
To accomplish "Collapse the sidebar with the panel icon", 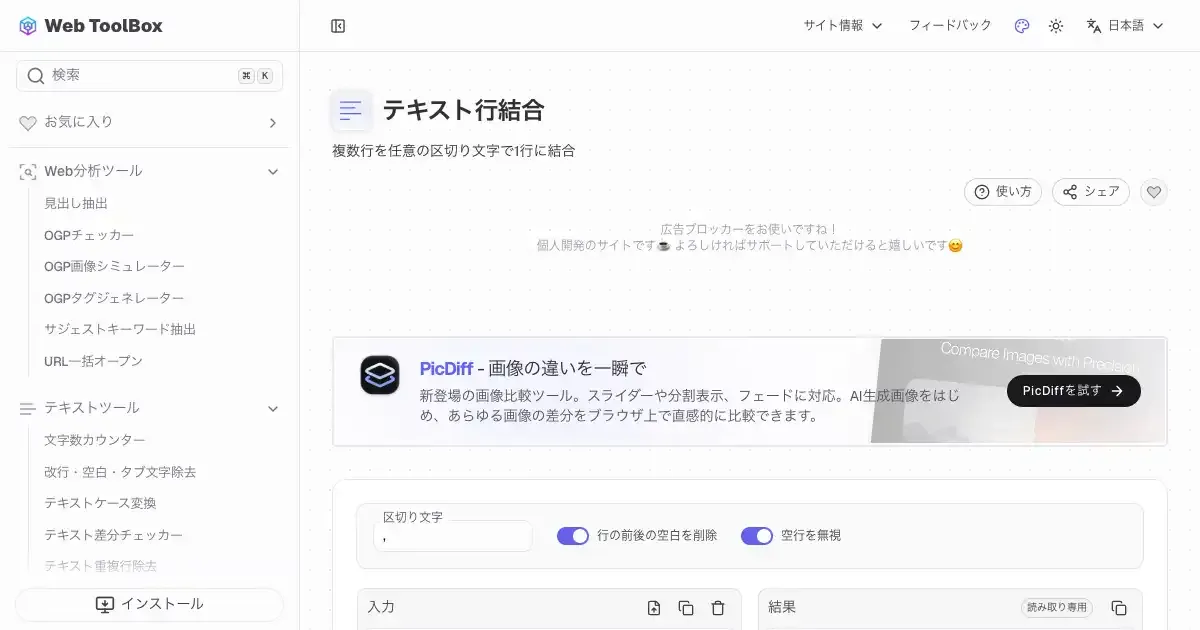I will tap(338, 26).
